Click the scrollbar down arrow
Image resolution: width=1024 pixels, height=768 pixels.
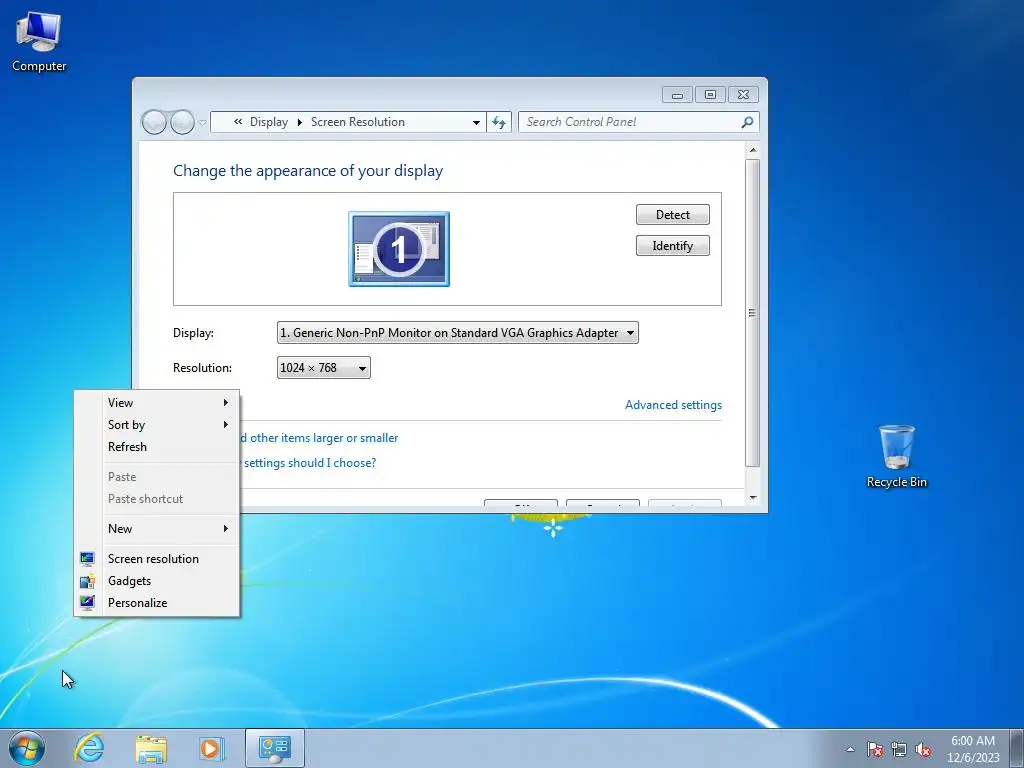tap(752, 498)
